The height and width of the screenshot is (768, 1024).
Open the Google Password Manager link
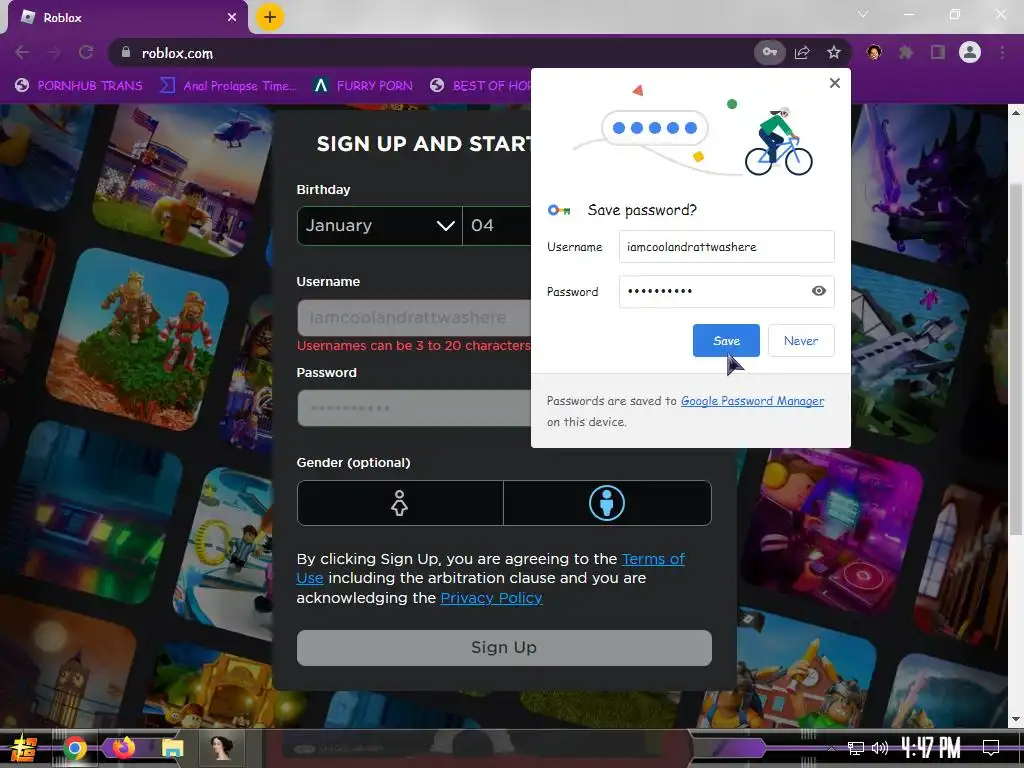752,401
